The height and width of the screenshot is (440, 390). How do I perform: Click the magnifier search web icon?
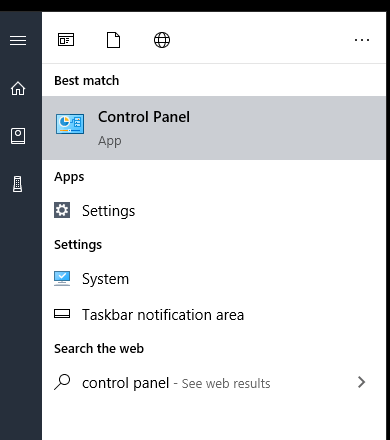click(x=62, y=382)
